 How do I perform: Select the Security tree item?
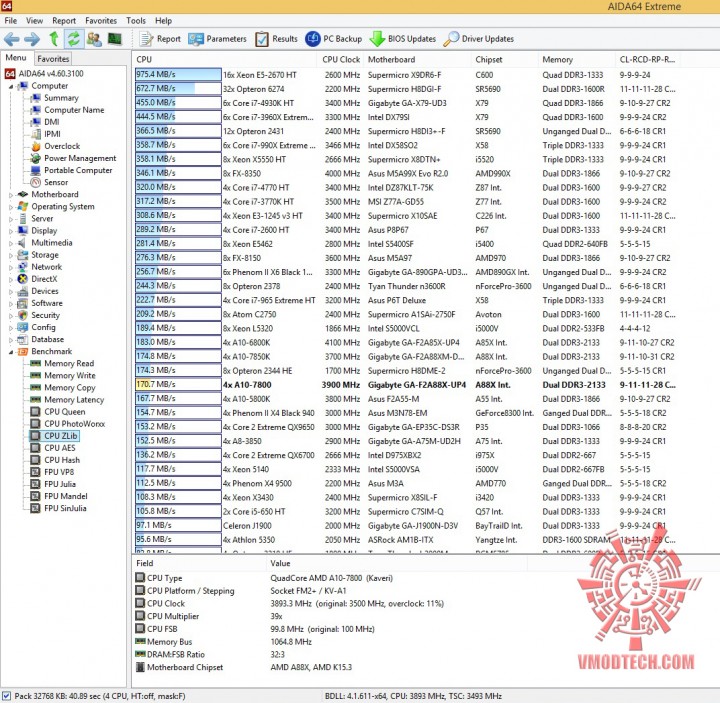click(45, 315)
